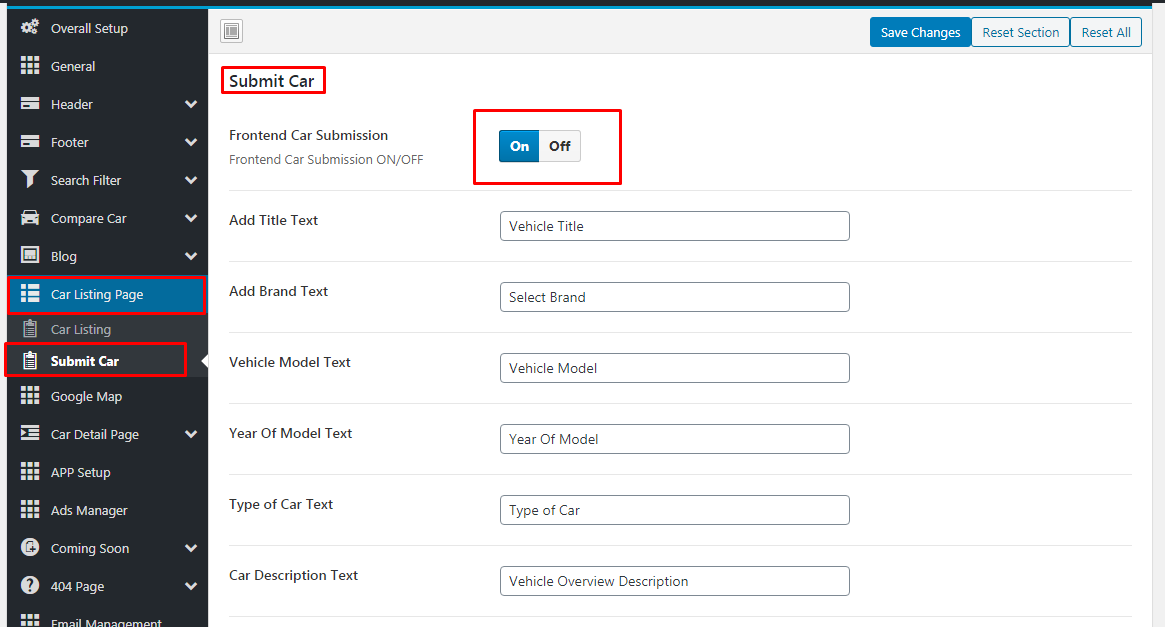Image resolution: width=1165 pixels, height=627 pixels.
Task: Expand the Search Filter chevron
Action: (191, 180)
